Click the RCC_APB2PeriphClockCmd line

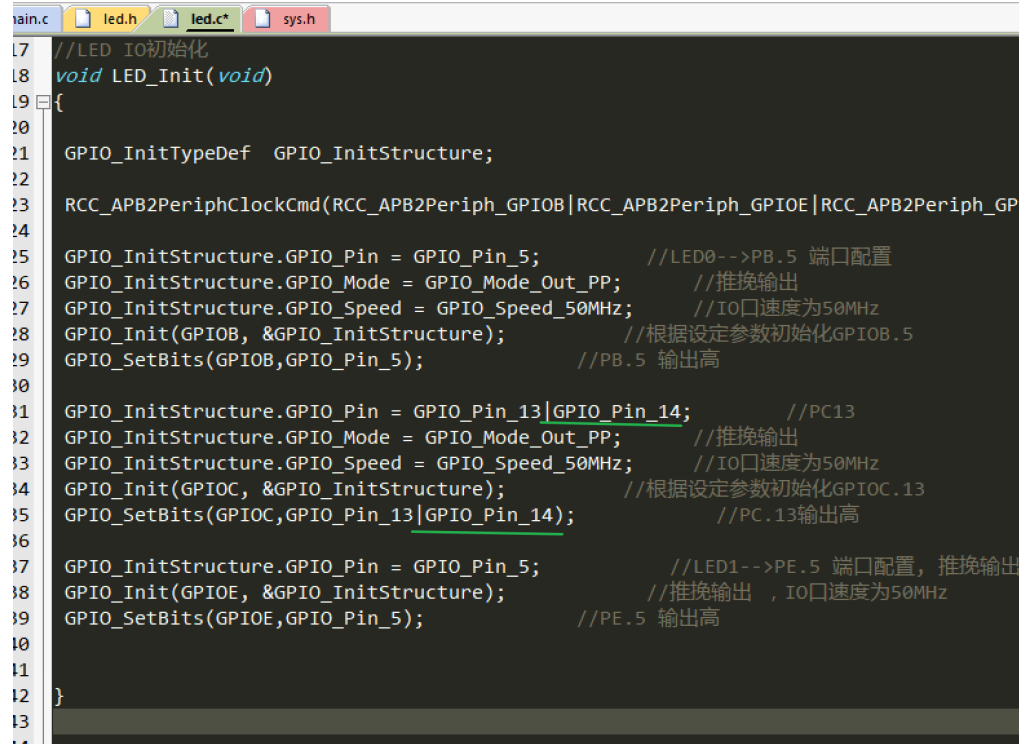540,206
